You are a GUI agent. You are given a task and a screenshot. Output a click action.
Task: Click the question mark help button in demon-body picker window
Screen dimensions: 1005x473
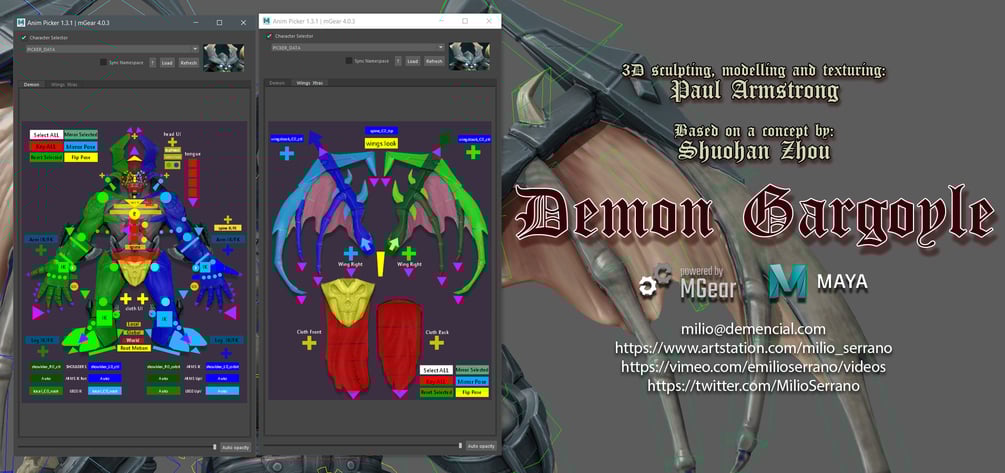(x=153, y=63)
